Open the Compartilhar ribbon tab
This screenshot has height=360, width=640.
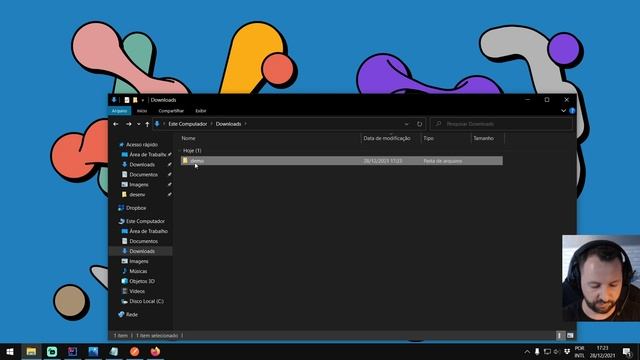[x=171, y=111]
